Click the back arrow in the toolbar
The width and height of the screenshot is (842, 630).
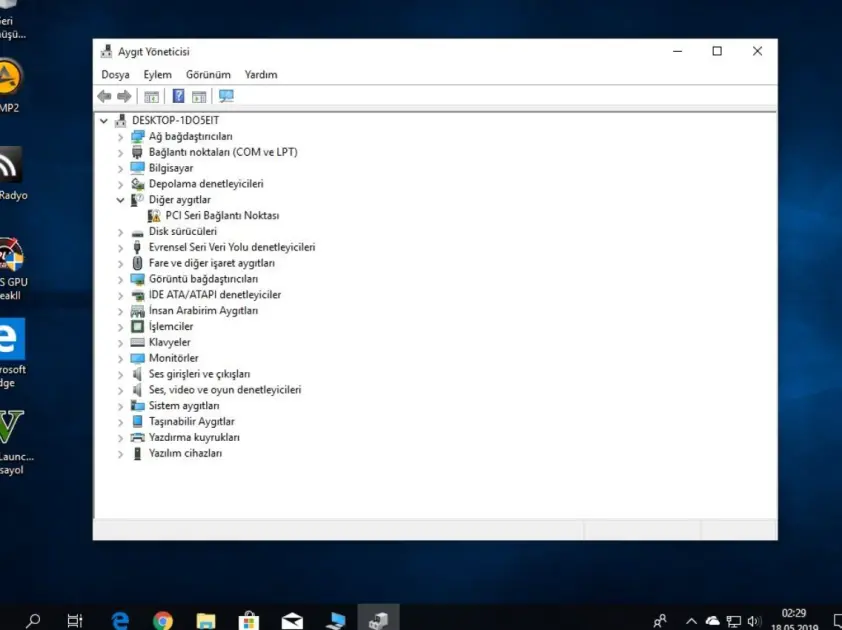point(104,96)
